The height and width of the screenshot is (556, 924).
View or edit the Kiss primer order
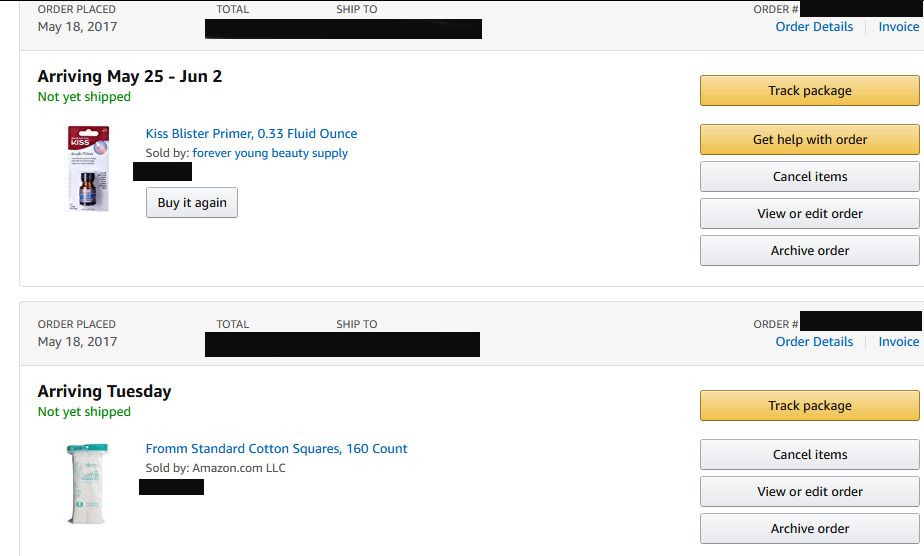tap(809, 214)
